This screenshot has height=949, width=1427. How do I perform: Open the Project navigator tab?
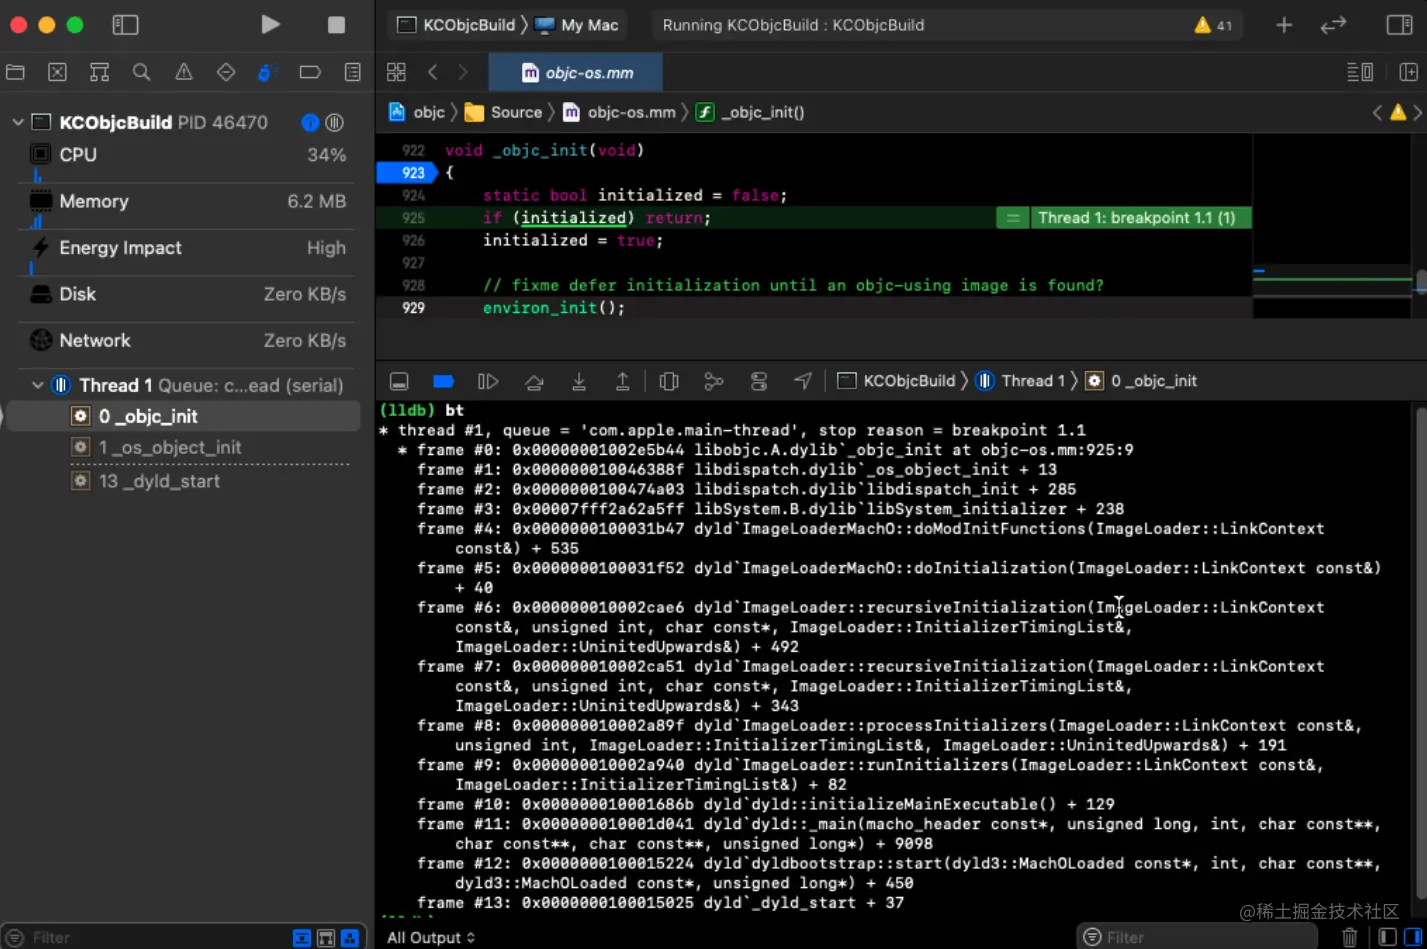15,72
